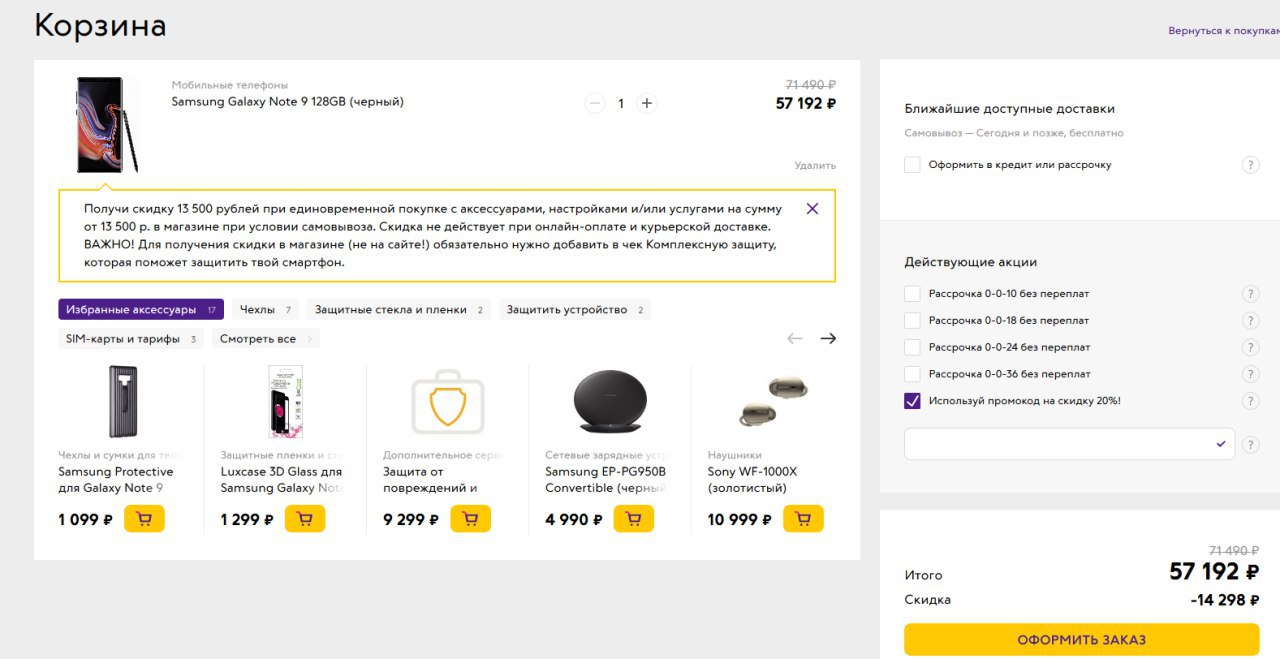Open the 'SIM-карты и тарифы' tab
This screenshot has height=659, width=1280.
[x=131, y=339]
